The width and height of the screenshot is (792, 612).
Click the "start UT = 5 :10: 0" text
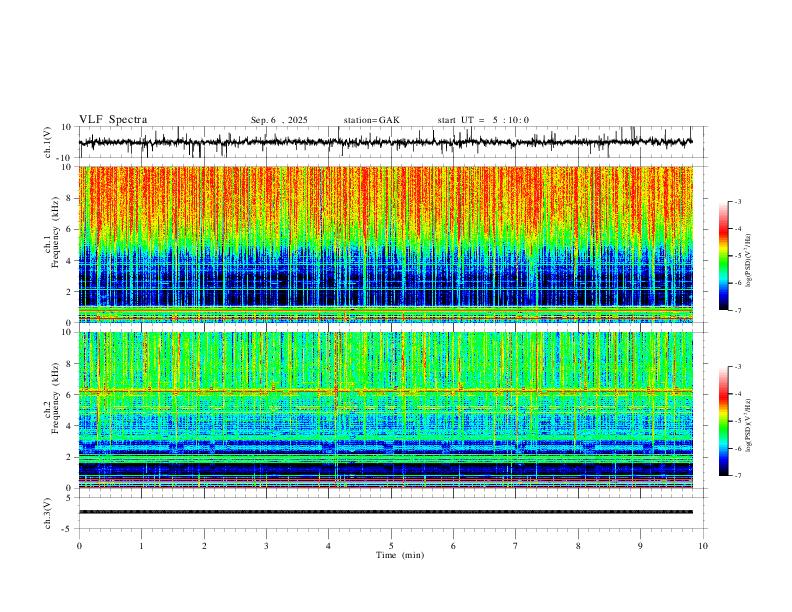[483, 120]
